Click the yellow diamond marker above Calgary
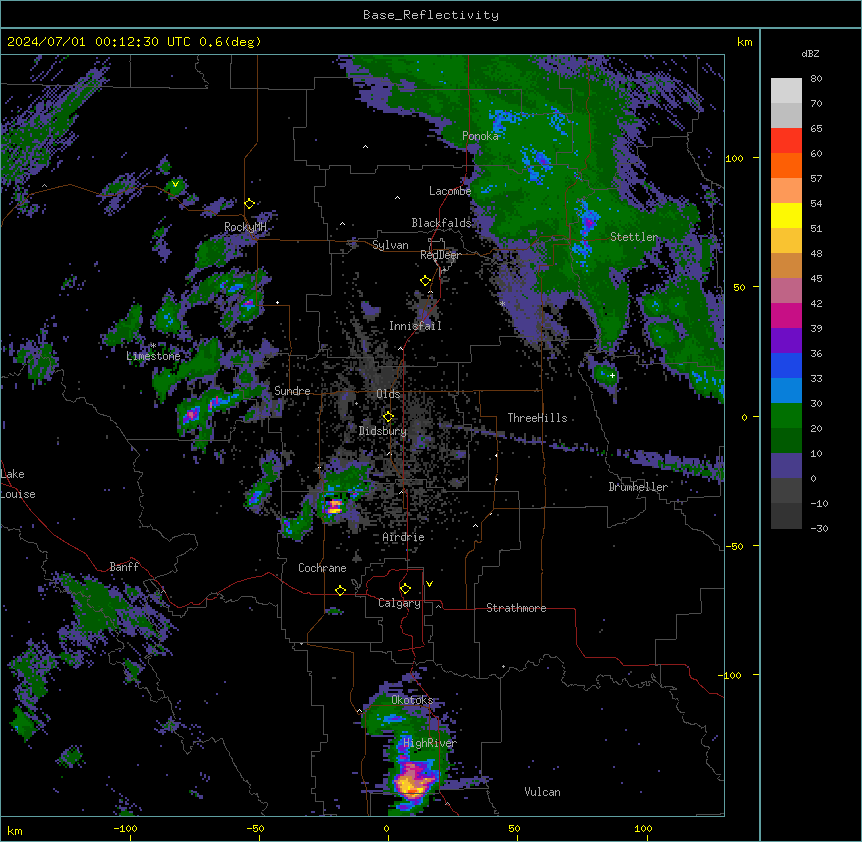Image resolution: width=862 pixels, height=842 pixels. coord(405,589)
